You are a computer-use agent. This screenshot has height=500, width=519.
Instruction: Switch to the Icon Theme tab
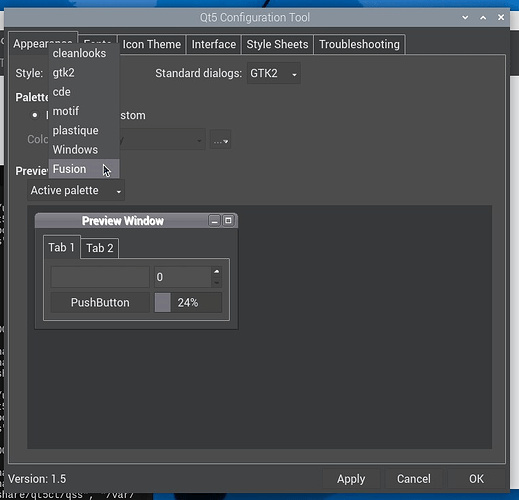point(151,44)
